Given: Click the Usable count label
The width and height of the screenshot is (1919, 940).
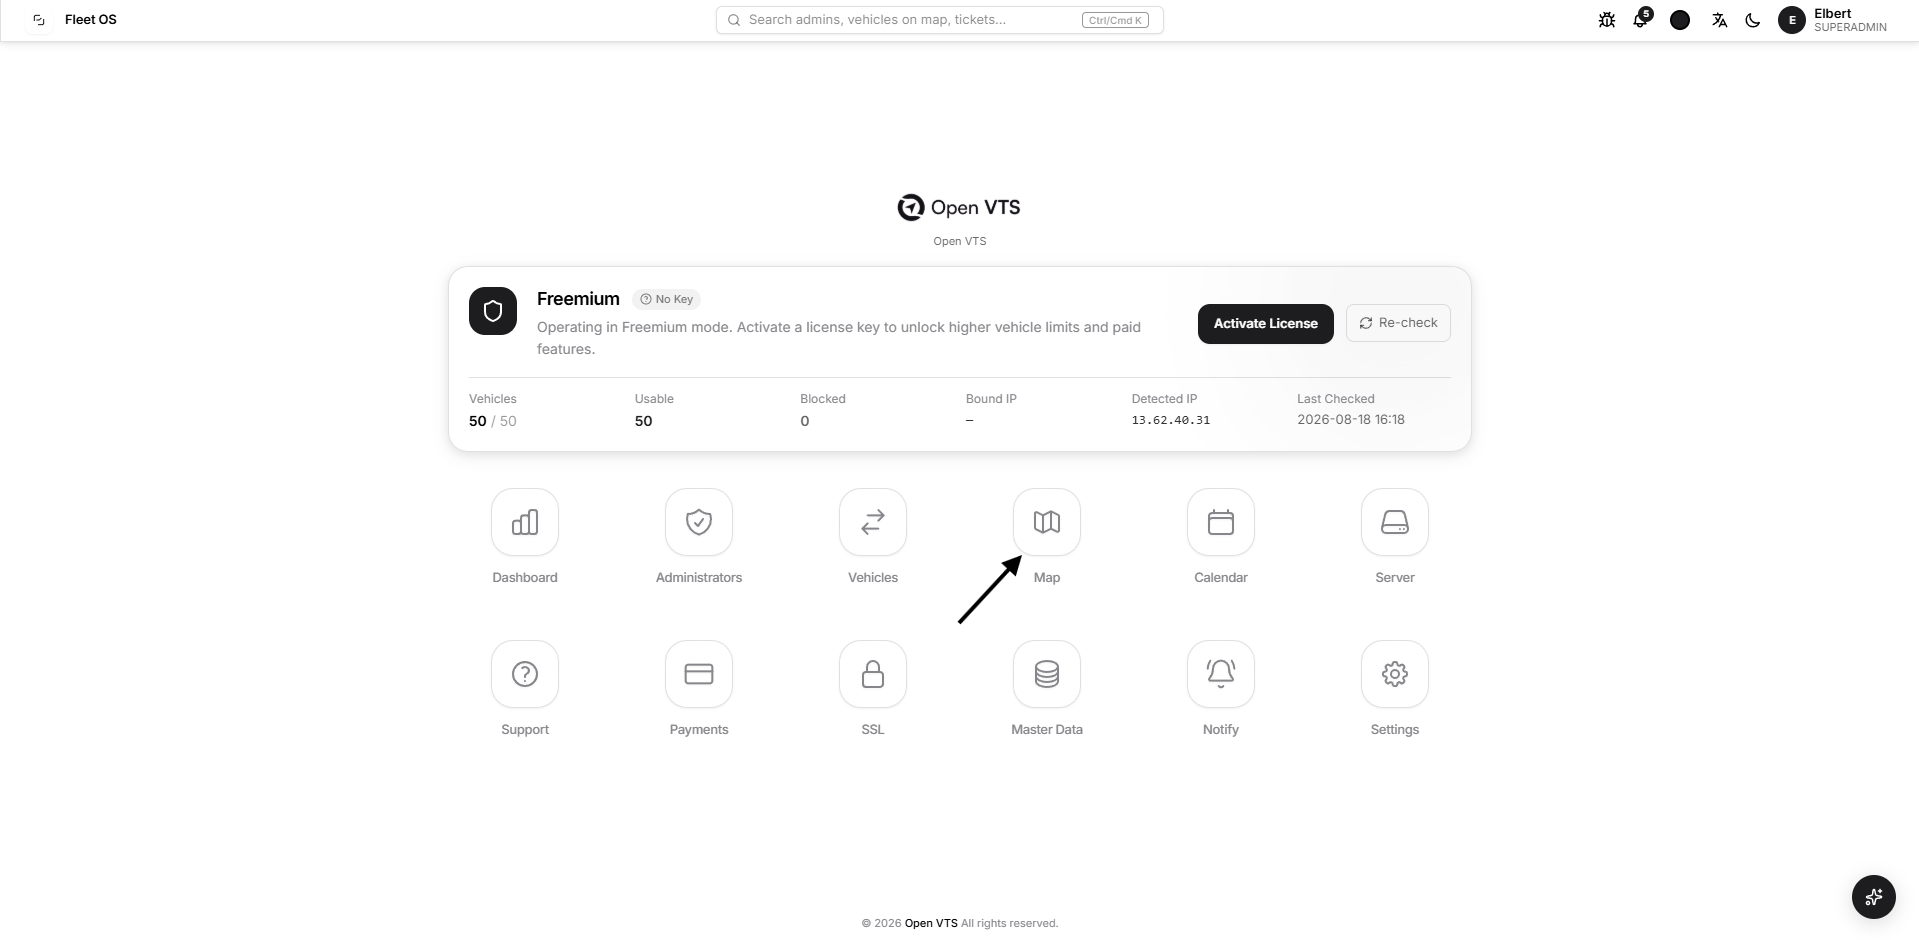Looking at the screenshot, I should (654, 399).
